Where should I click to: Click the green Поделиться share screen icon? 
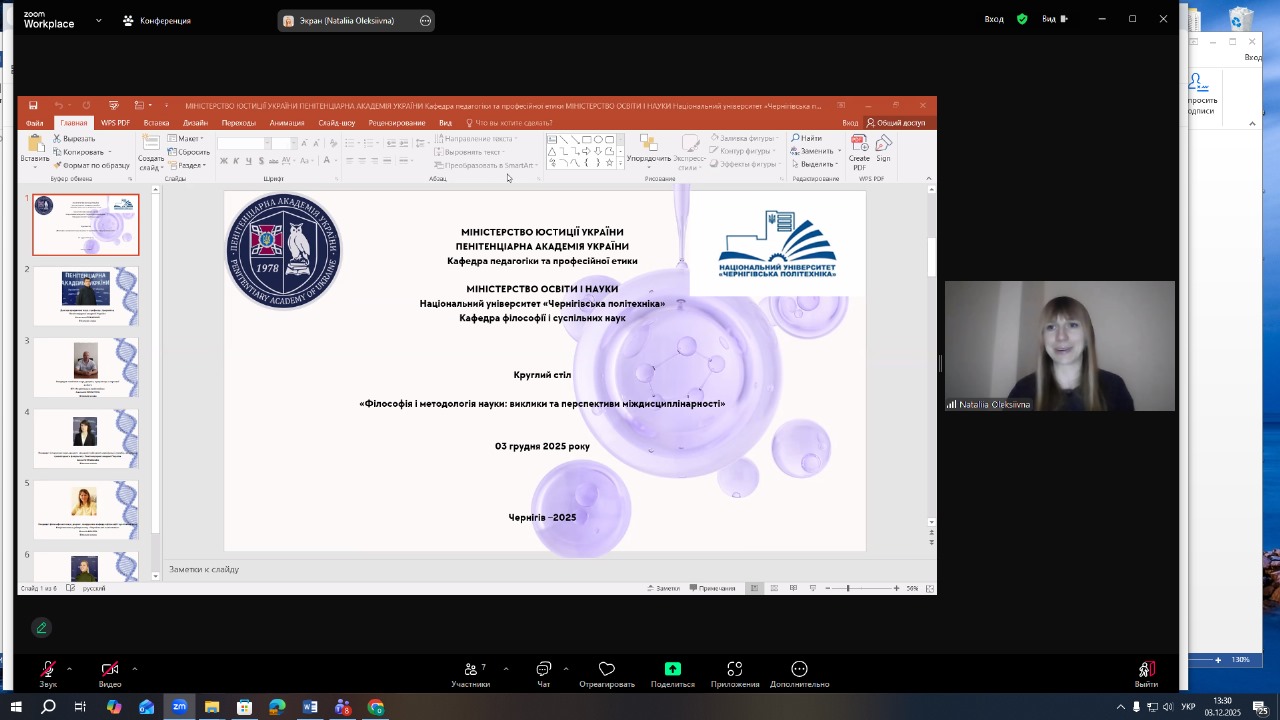point(673,670)
